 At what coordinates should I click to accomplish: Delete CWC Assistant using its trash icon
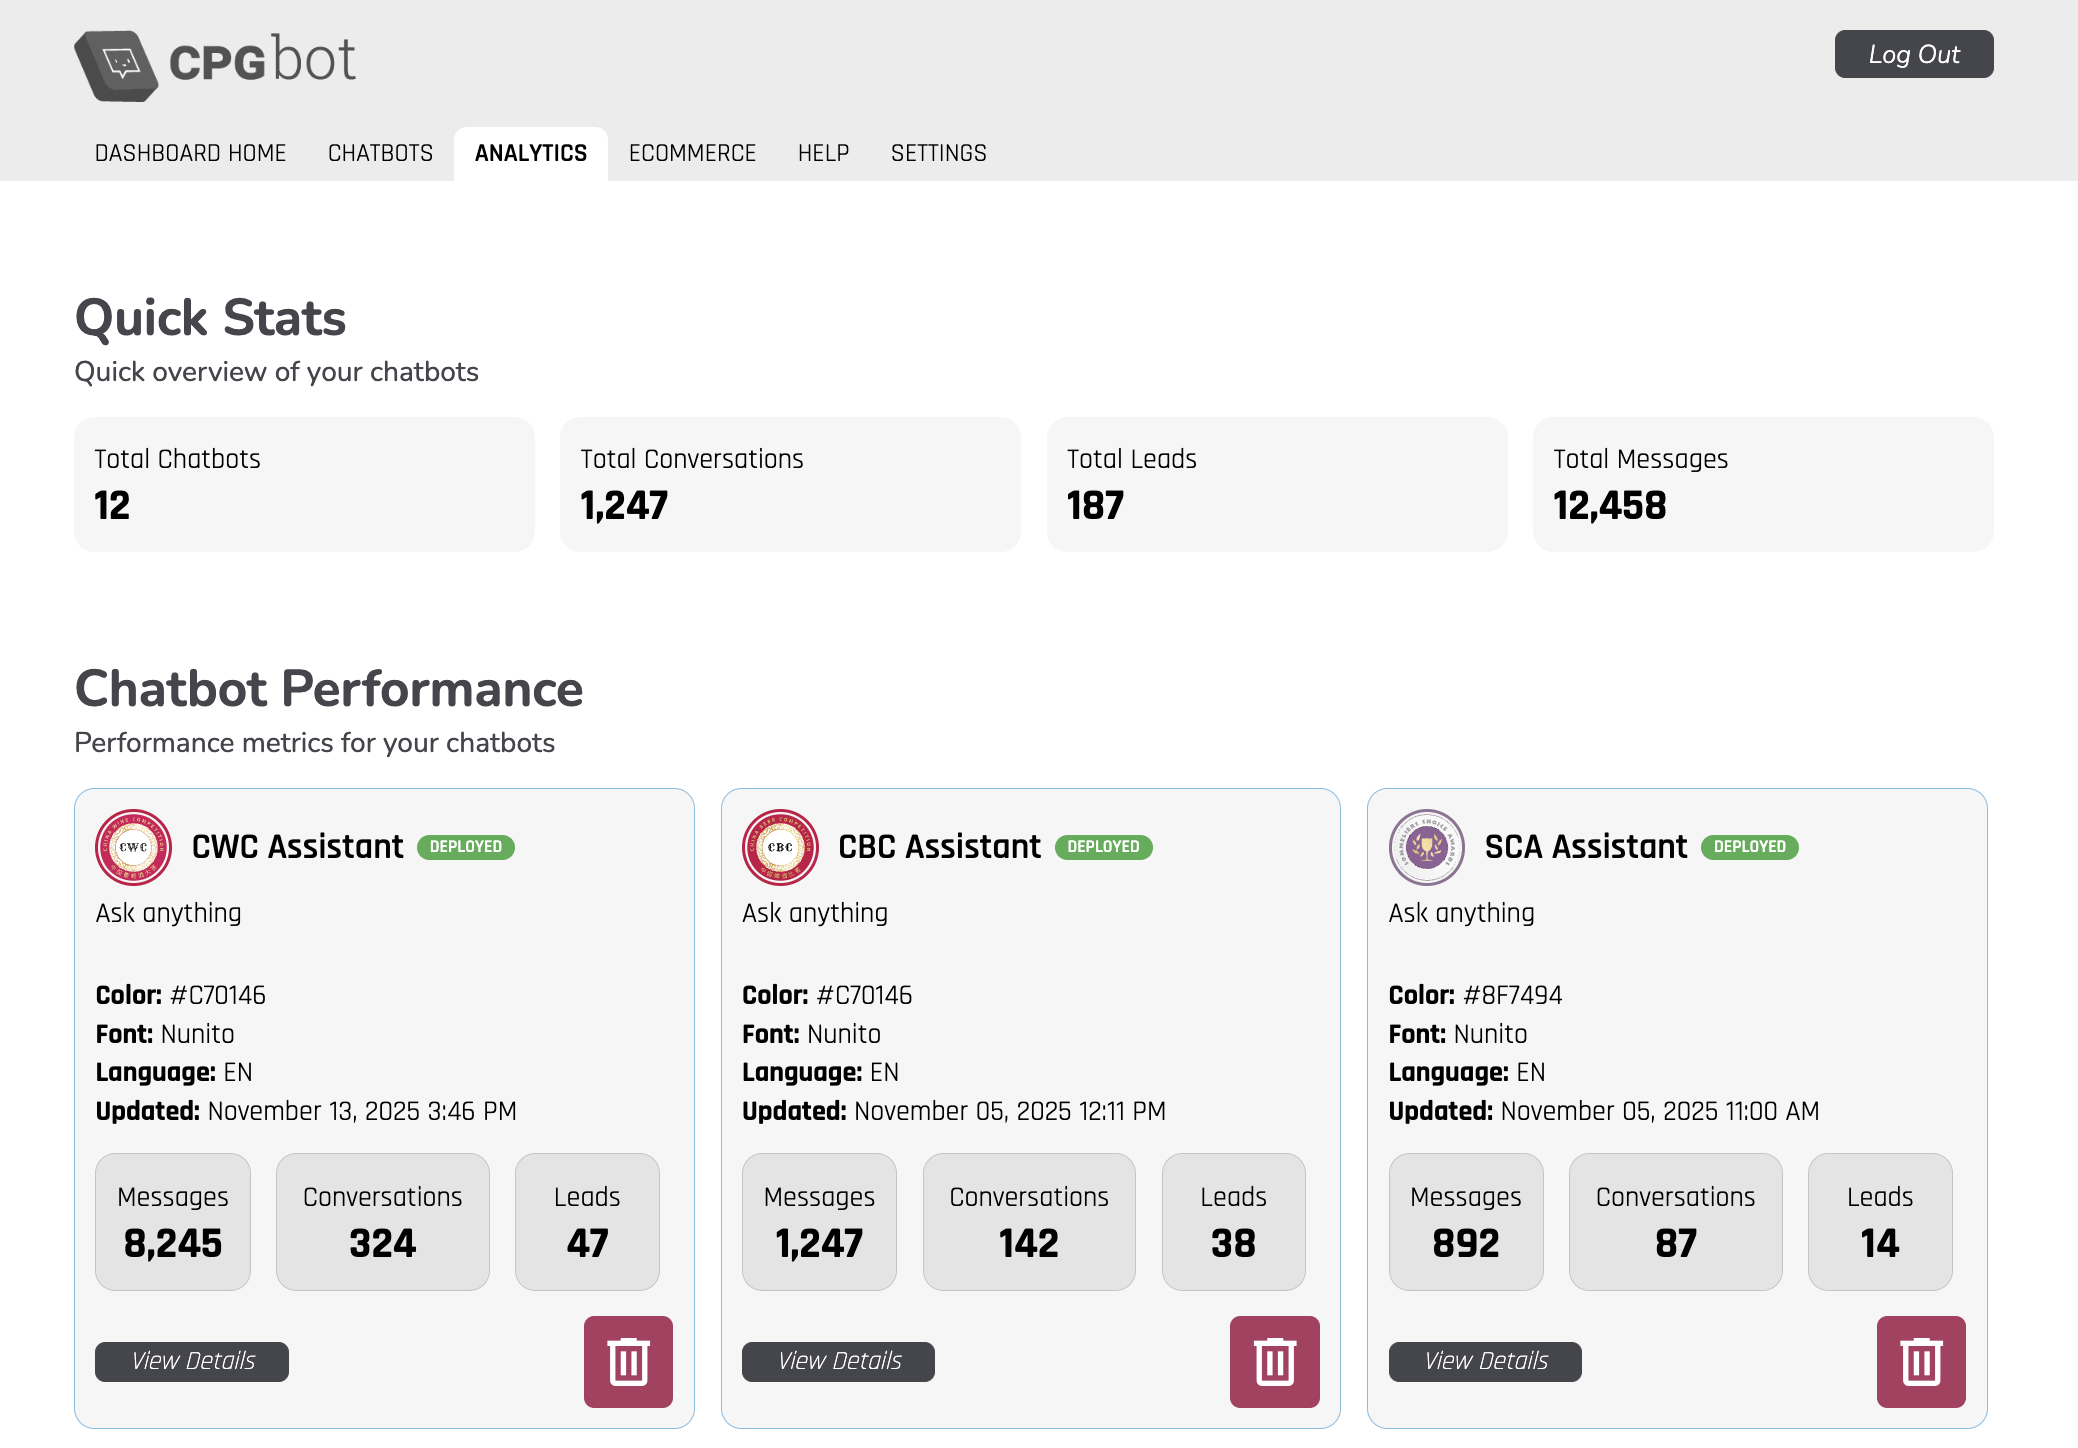click(628, 1361)
